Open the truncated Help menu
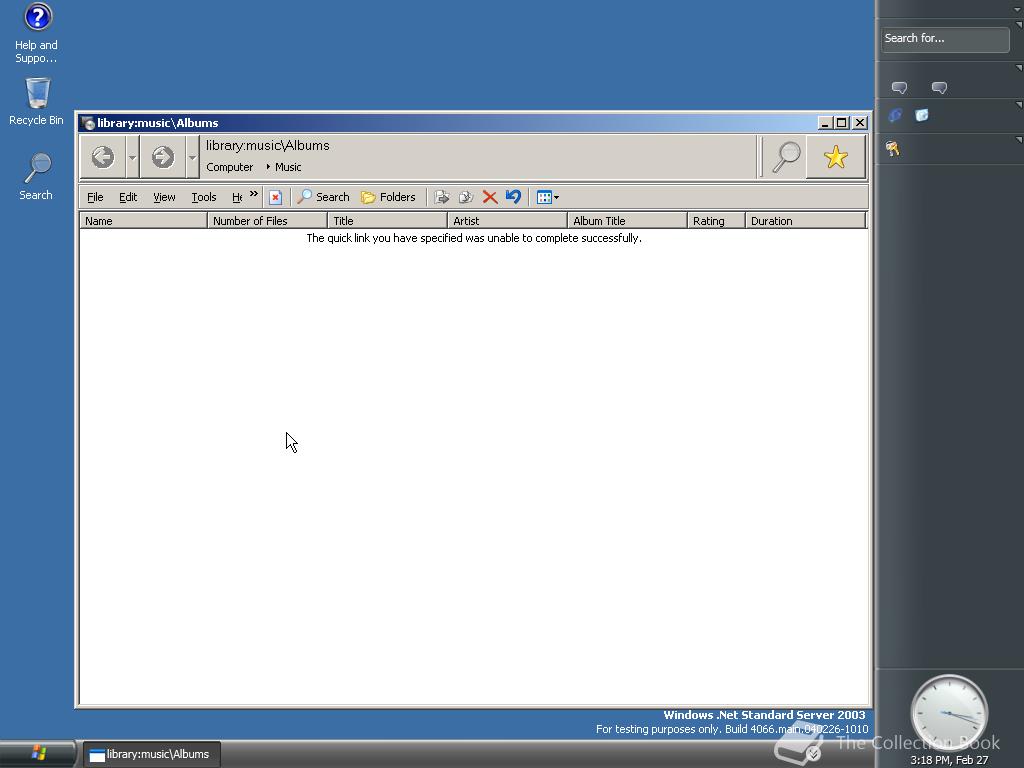 pos(237,197)
